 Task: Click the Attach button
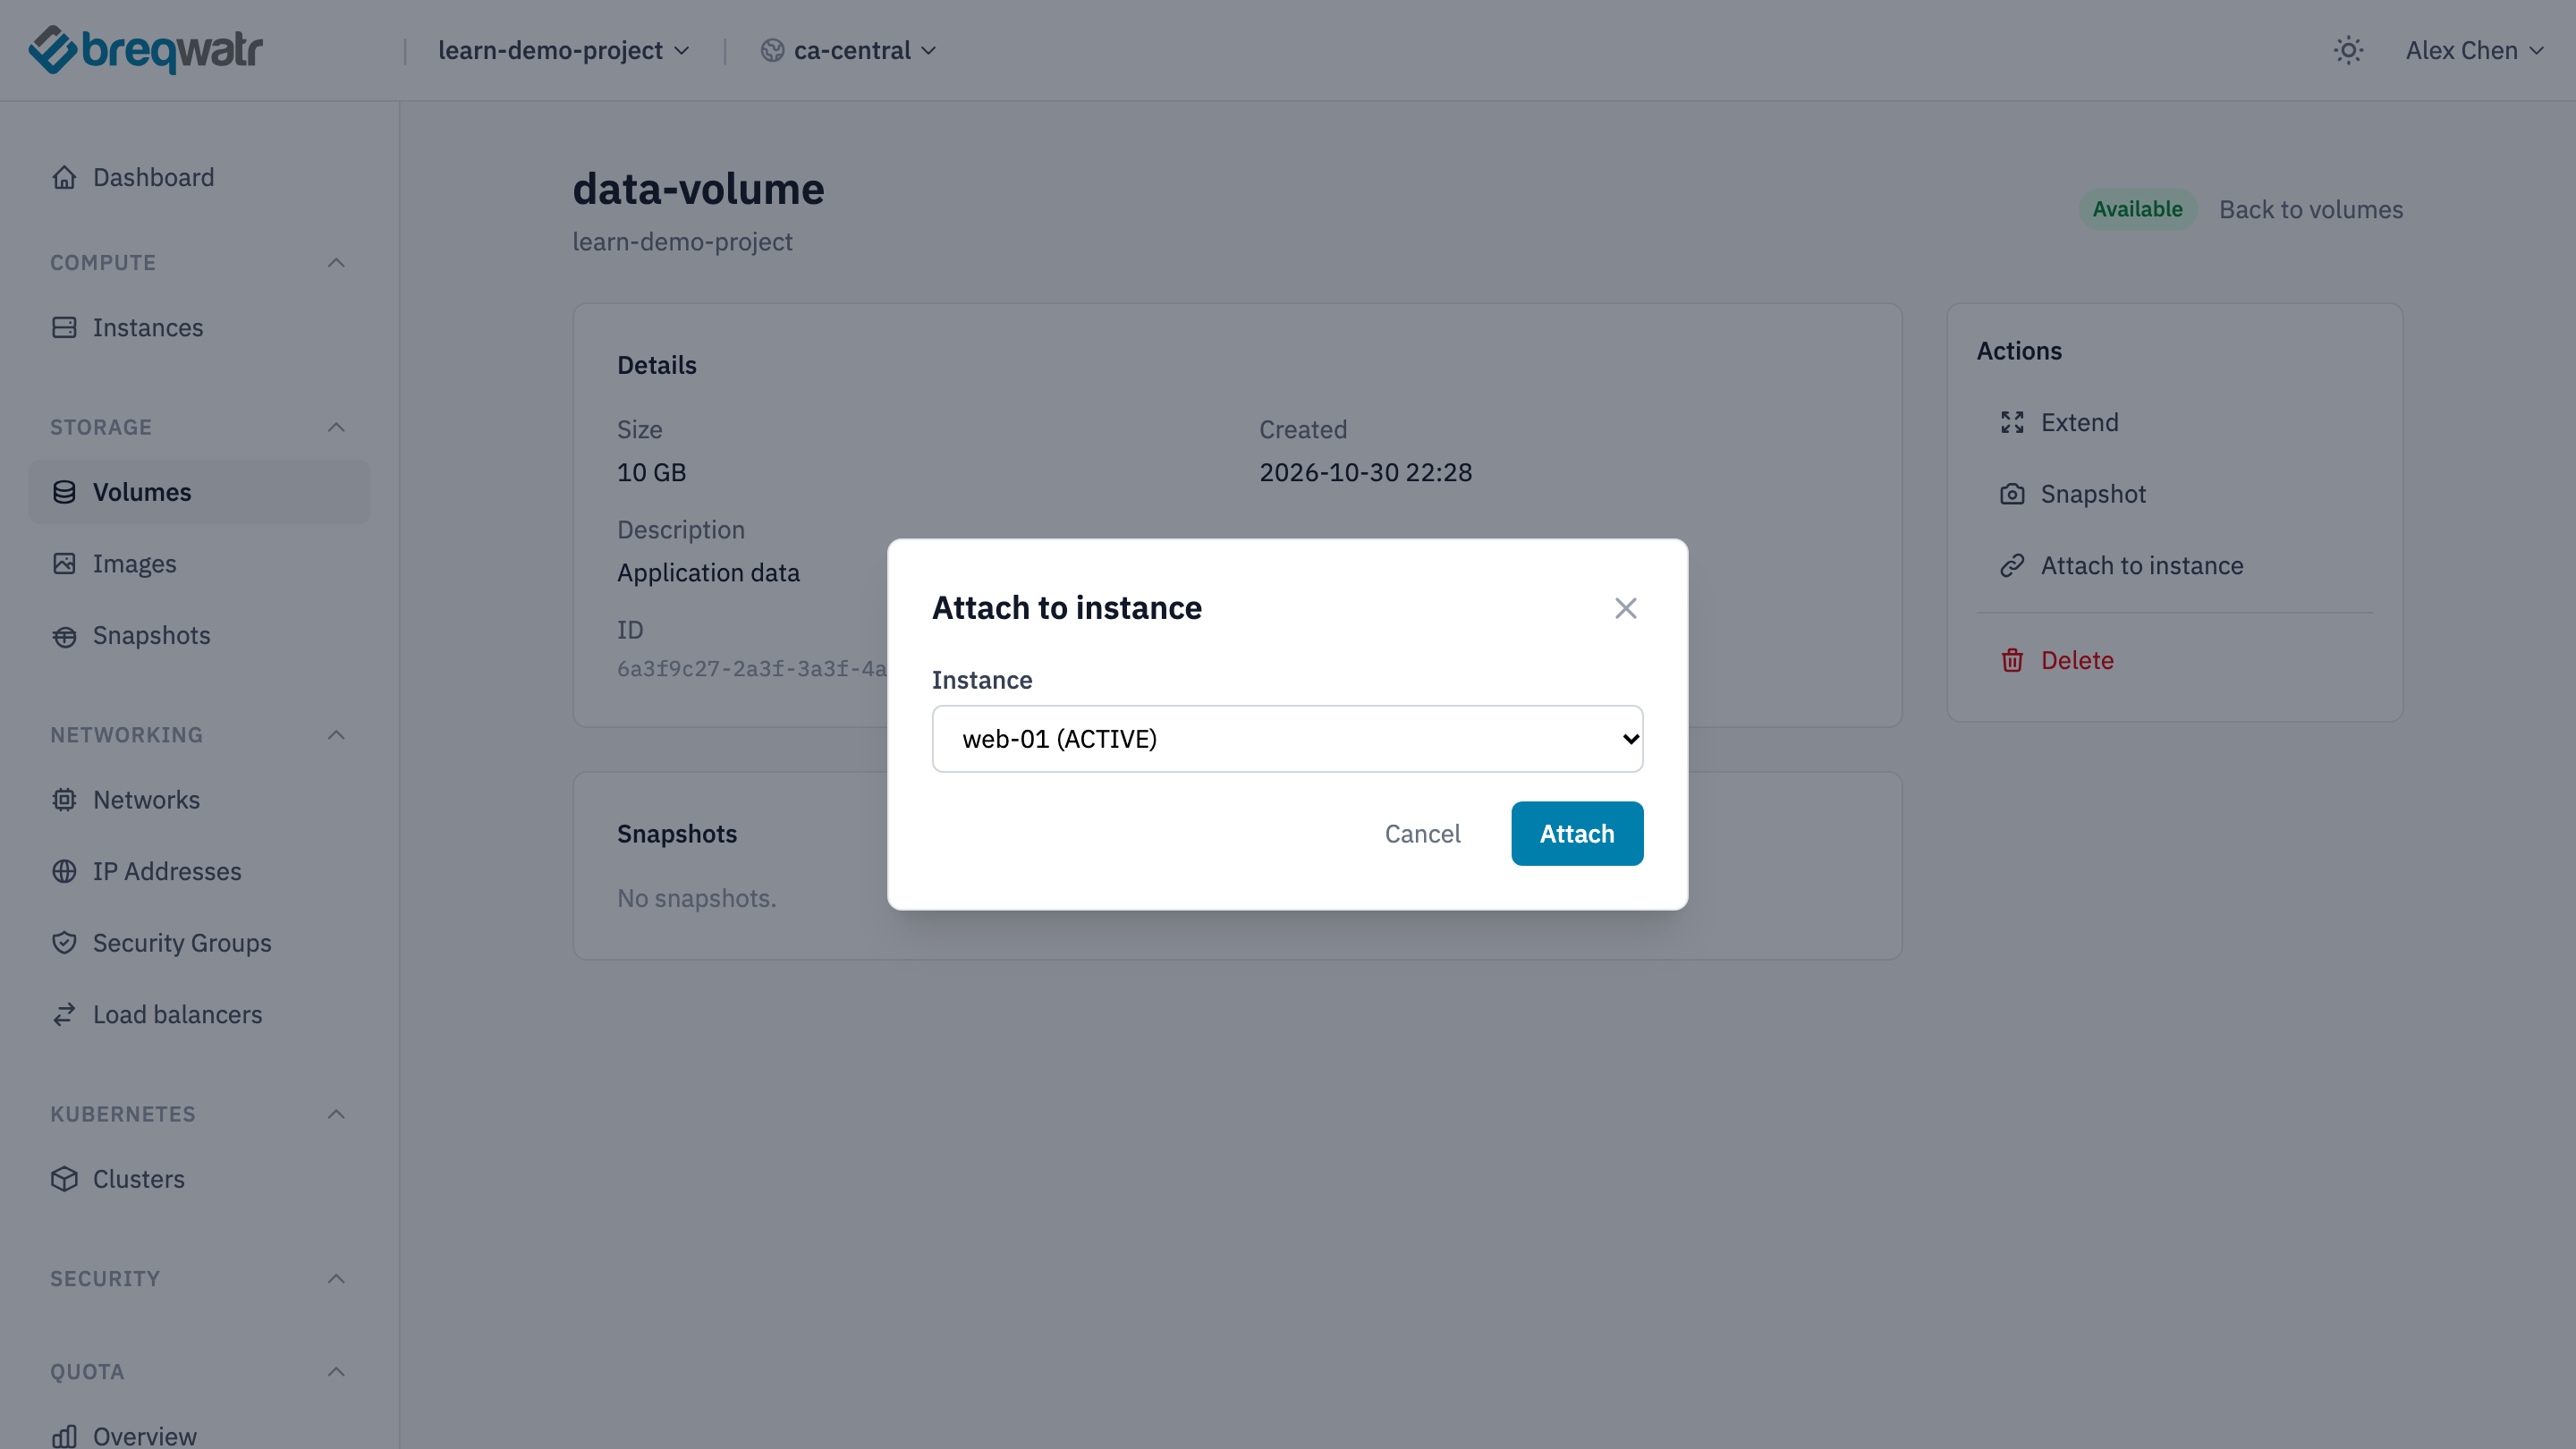(1576, 833)
